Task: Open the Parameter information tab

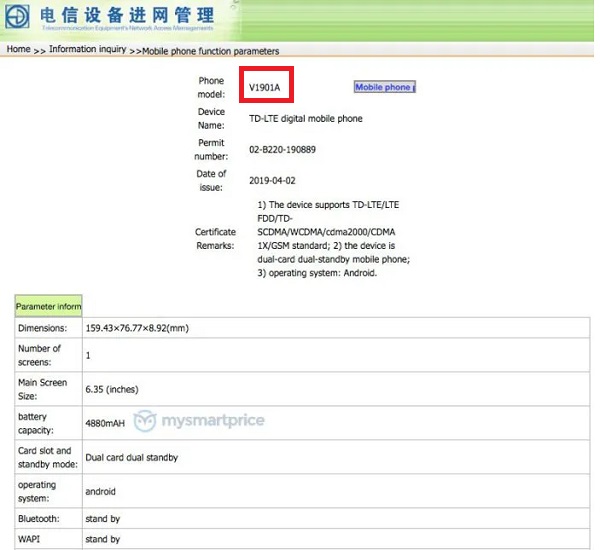Action: [x=48, y=306]
